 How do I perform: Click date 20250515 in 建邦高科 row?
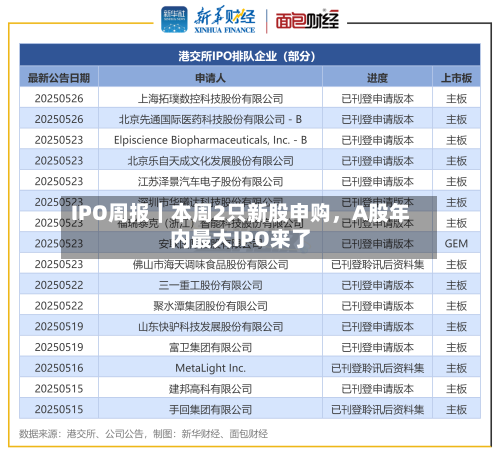click(x=59, y=389)
